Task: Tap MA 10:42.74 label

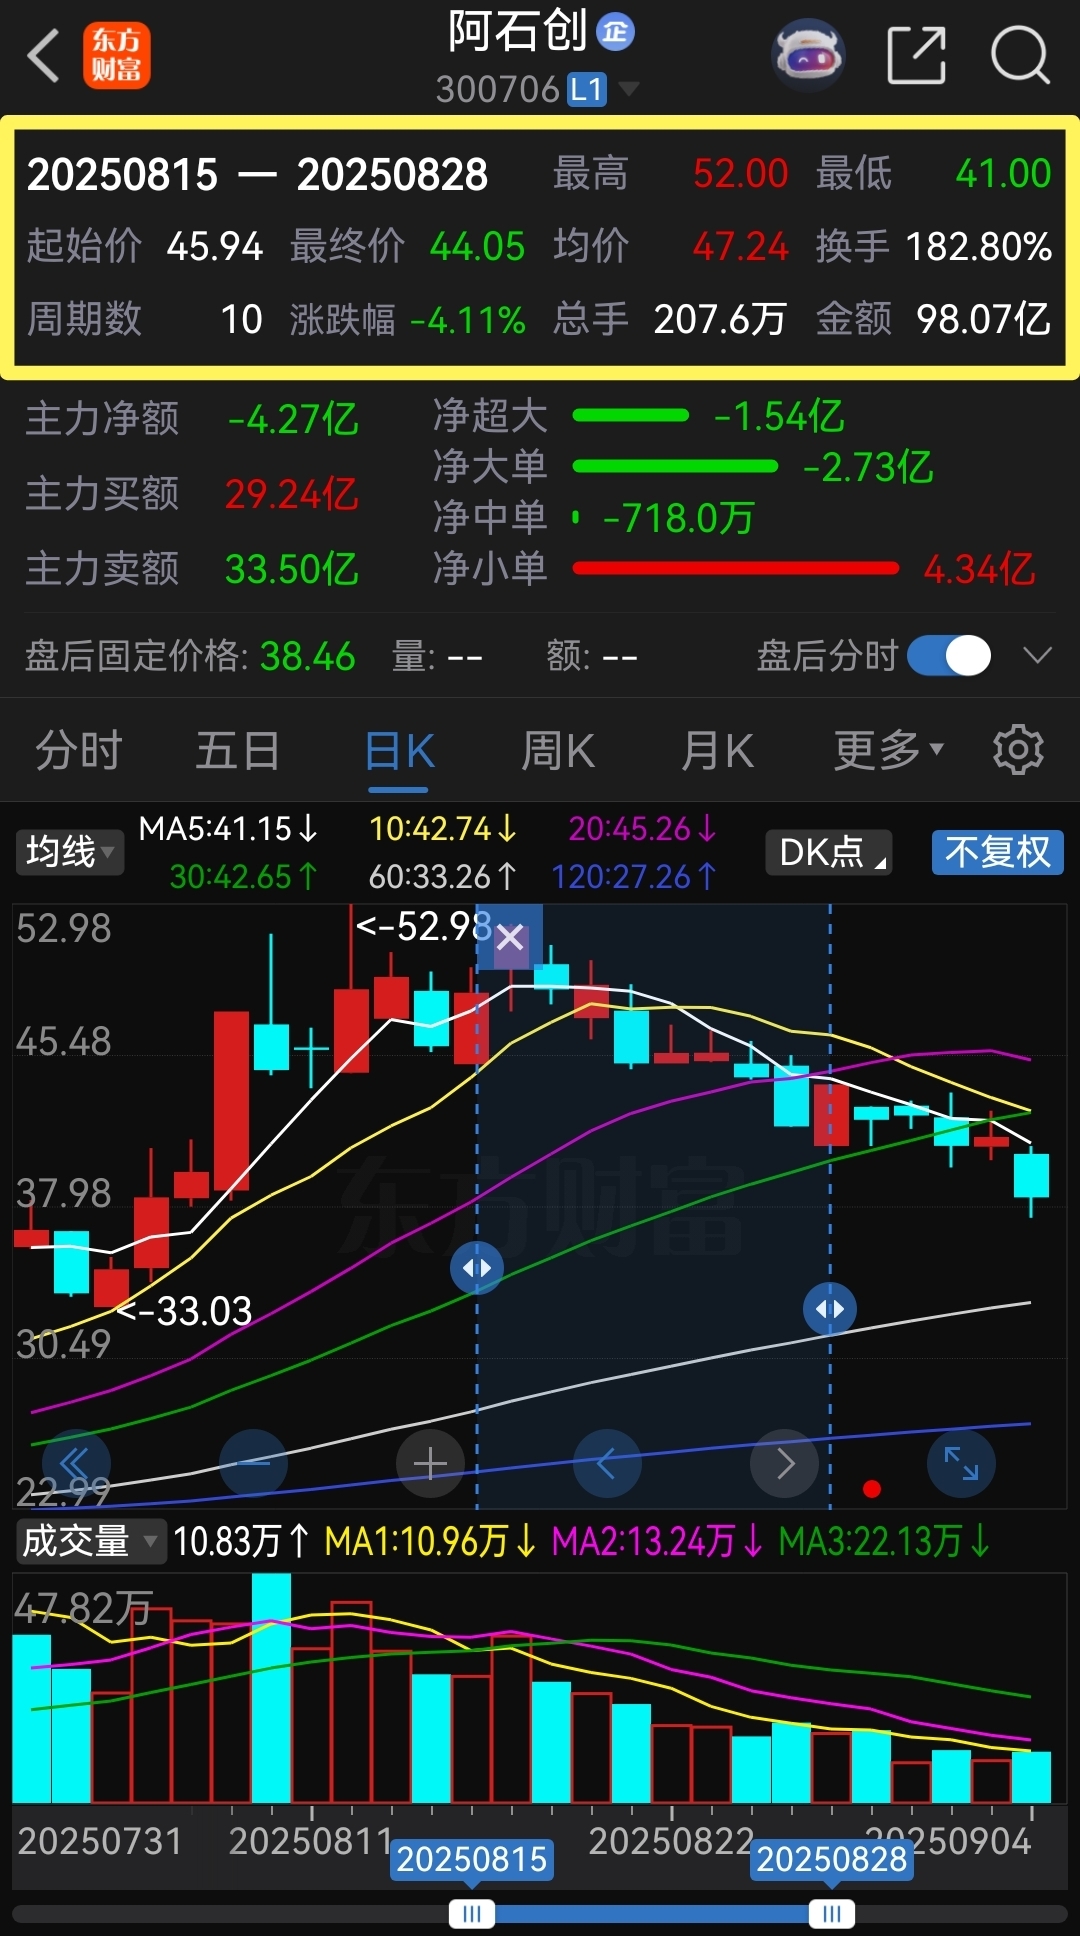Action: (x=444, y=829)
